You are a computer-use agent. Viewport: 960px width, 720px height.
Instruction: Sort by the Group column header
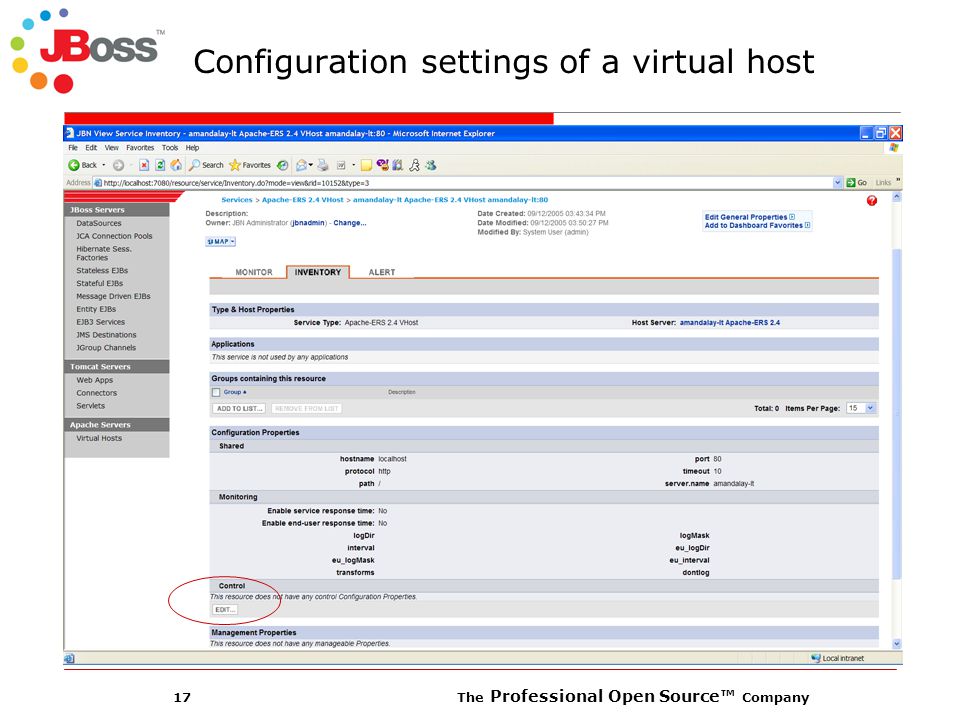(232, 392)
